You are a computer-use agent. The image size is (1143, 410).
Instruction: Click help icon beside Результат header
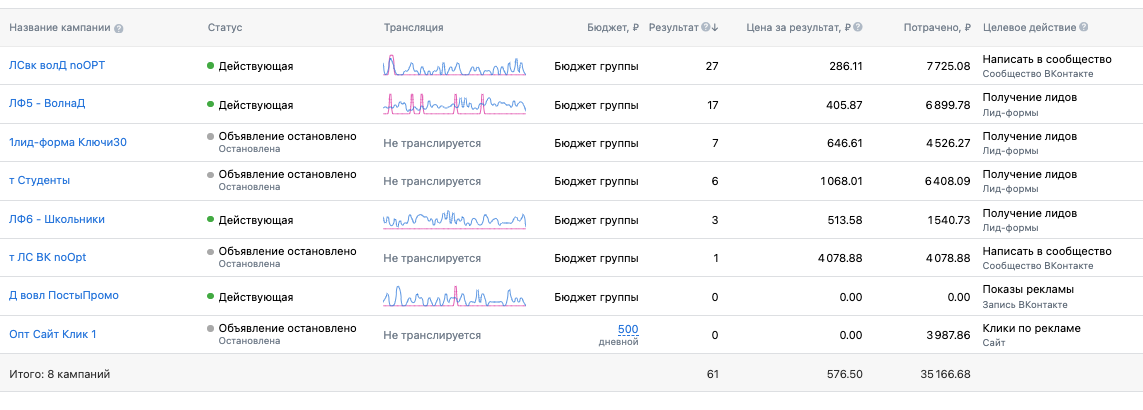[x=705, y=28]
